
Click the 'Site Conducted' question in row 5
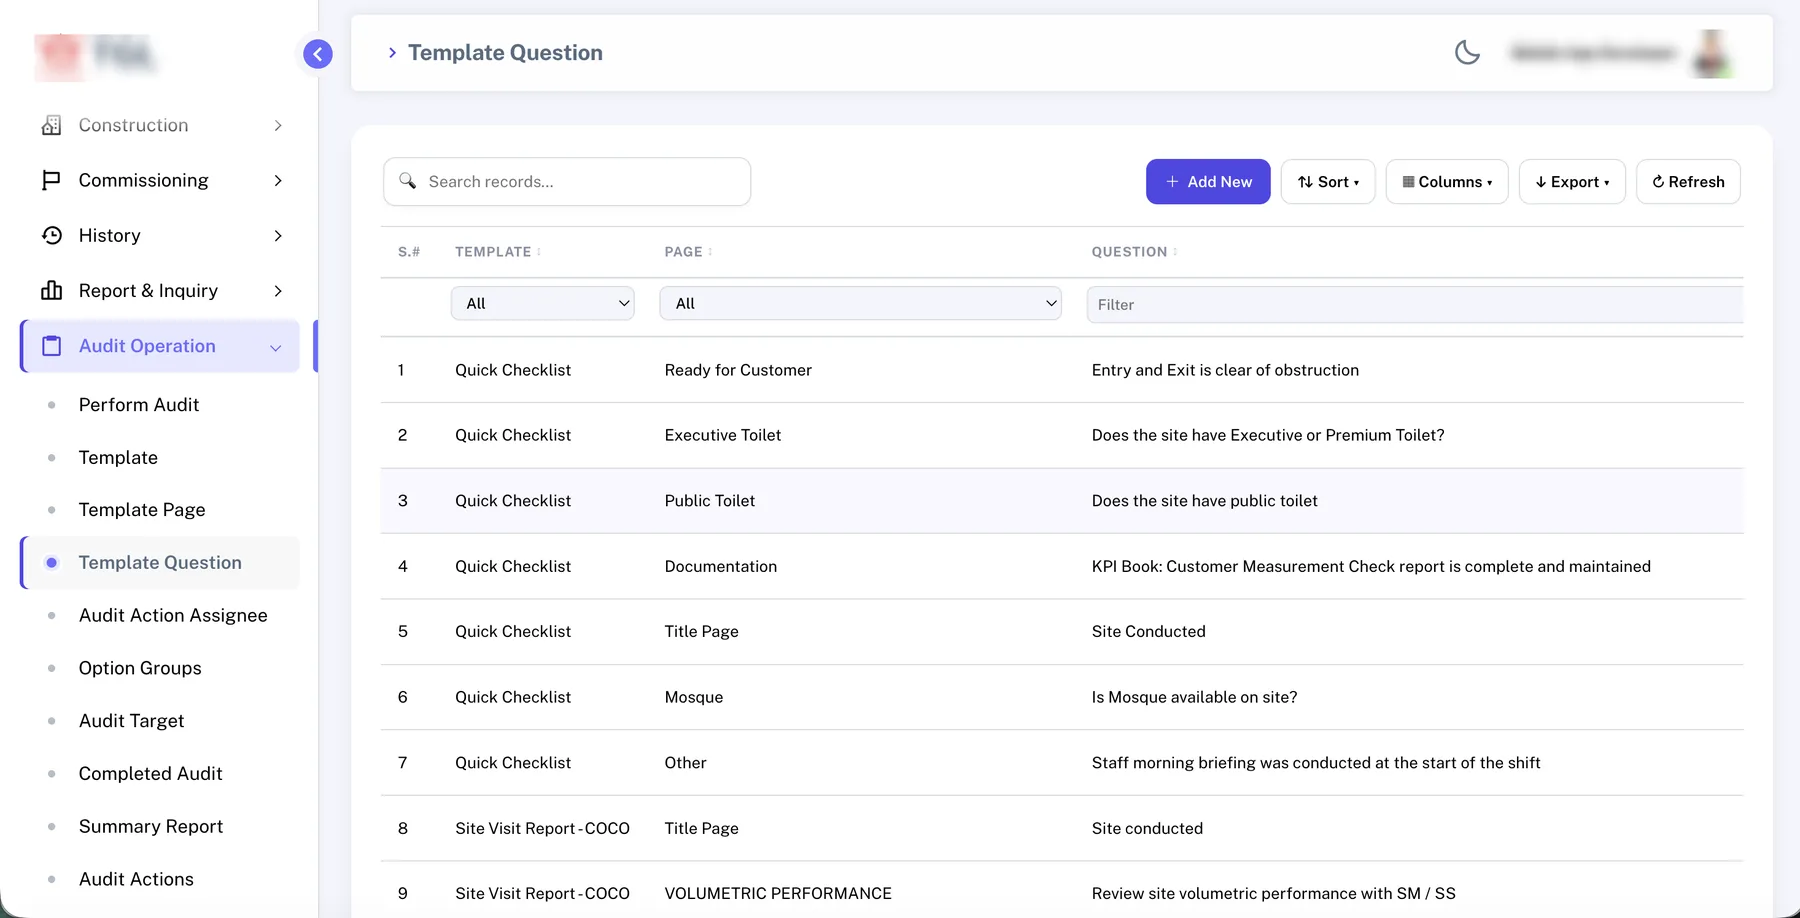(1149, 632)
